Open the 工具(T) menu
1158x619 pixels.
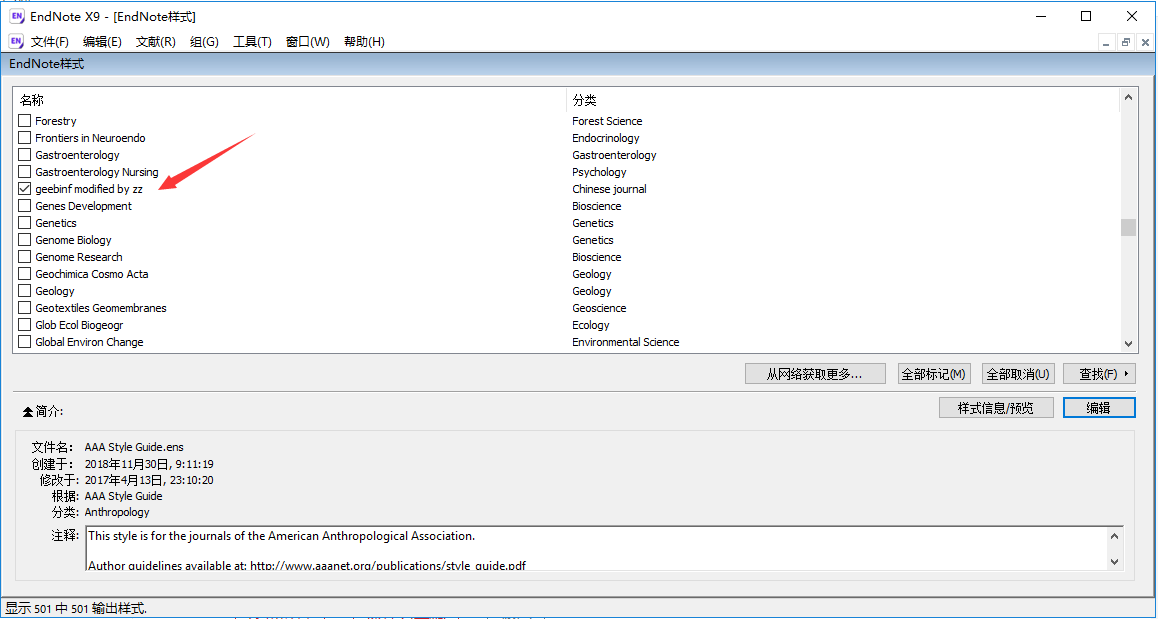coord(252,42)
